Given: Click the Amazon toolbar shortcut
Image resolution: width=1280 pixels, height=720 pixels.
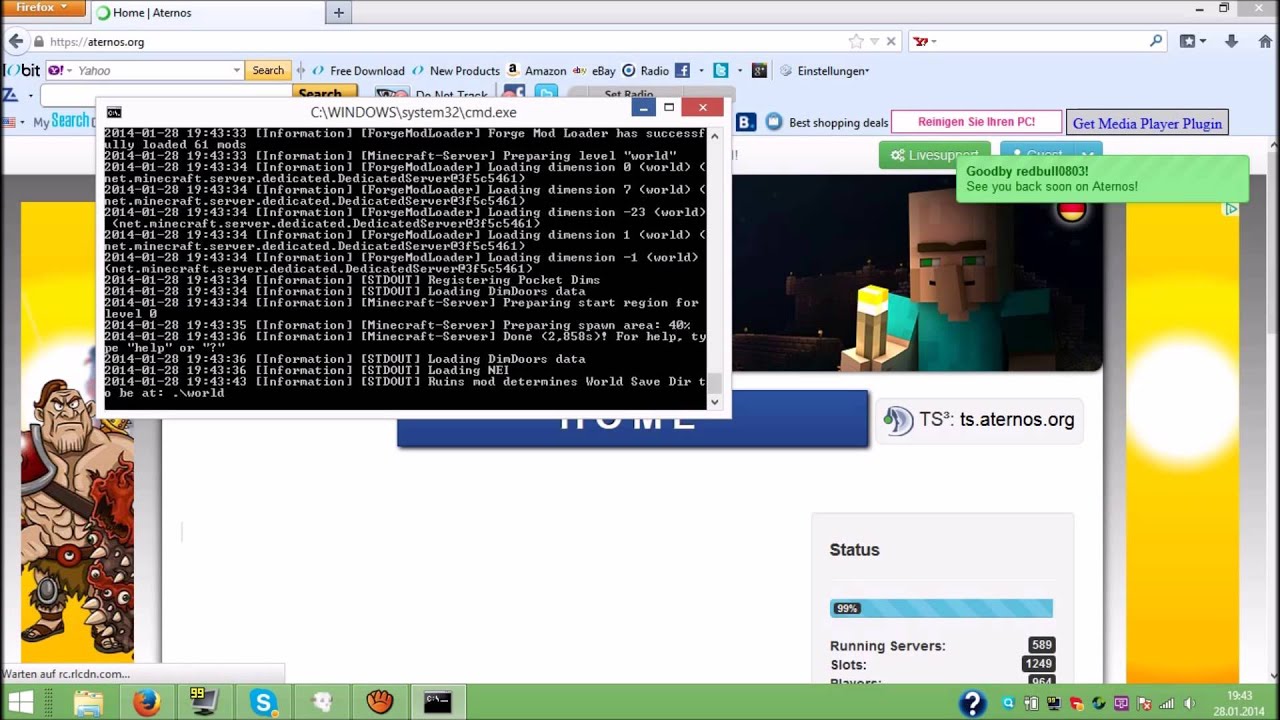Looking at the screenshot, I should (x=537, y=70).
